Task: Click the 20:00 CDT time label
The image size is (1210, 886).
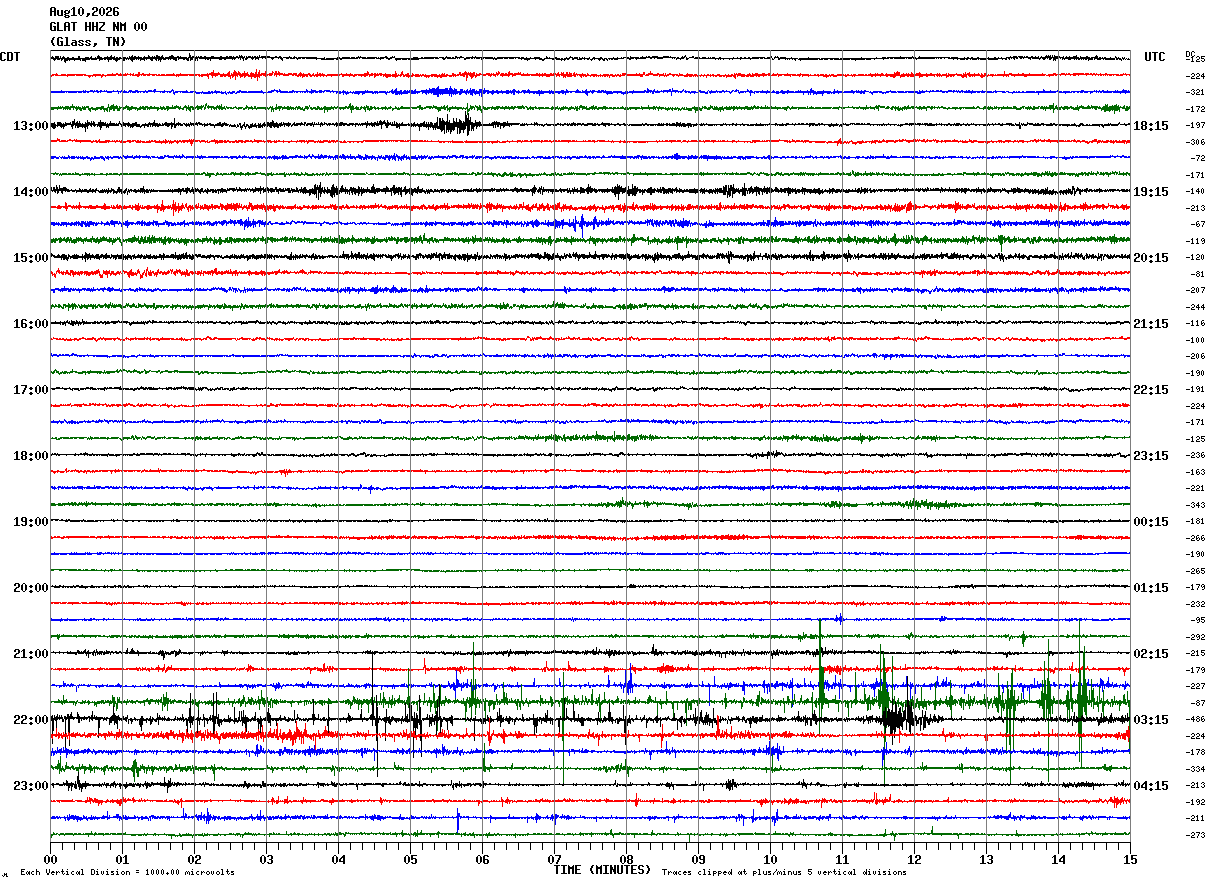Action: (31, 588)
